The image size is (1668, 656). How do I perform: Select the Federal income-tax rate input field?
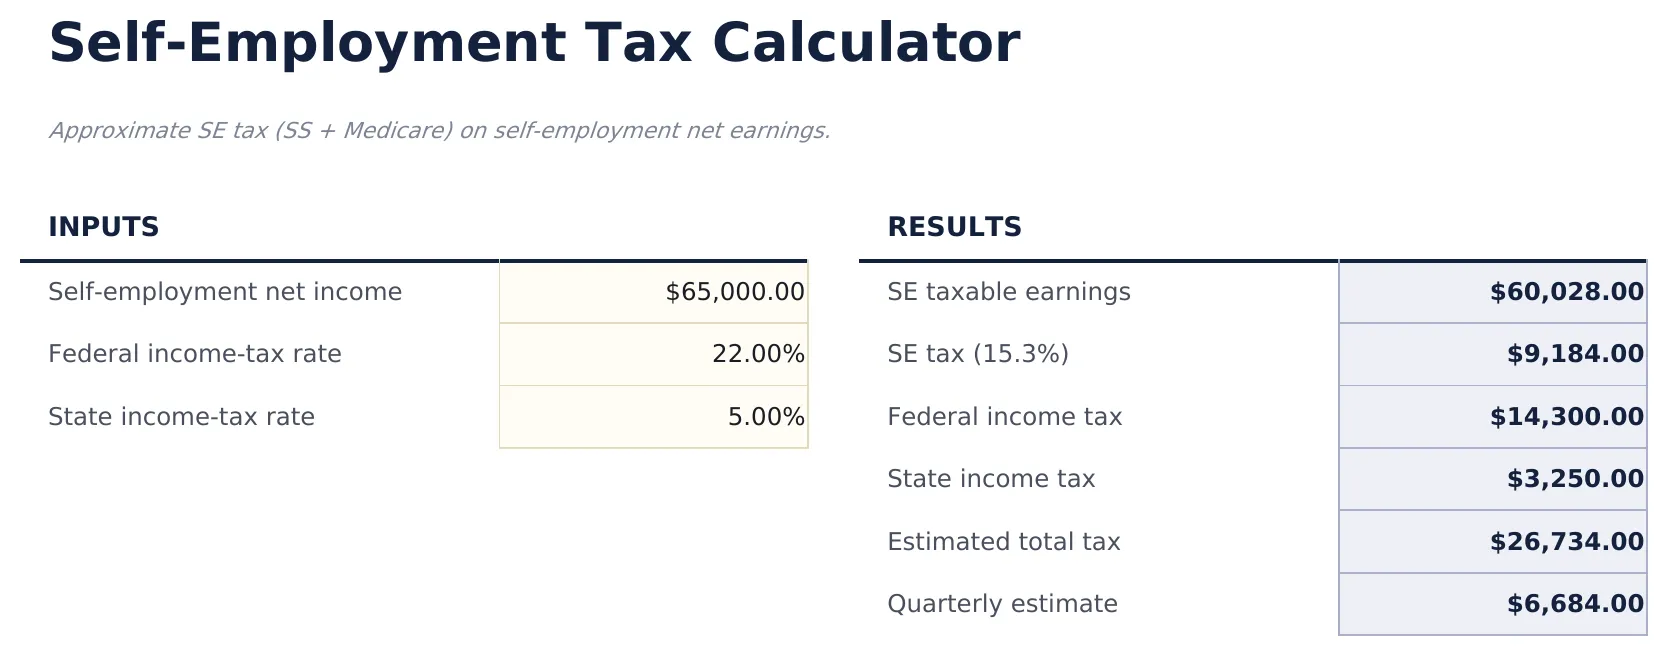[x=652, y=354]
